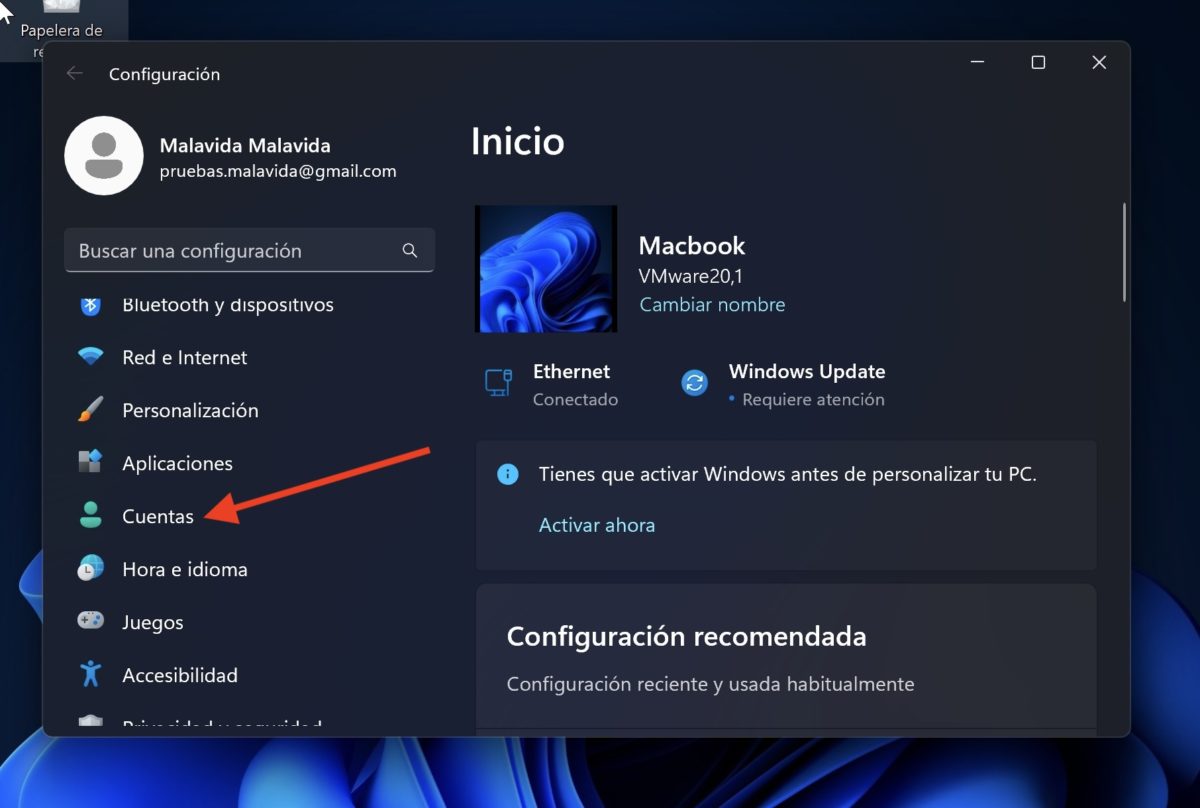Focus the Buscar una configuración field
Image resolution: width=1200 pixels, height=808 pixels.
click(x=249, y=250)
